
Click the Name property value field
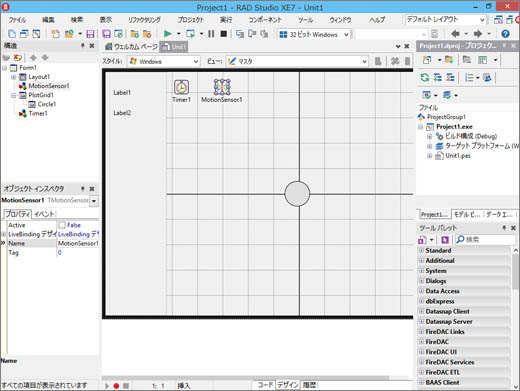click(78, 243)
